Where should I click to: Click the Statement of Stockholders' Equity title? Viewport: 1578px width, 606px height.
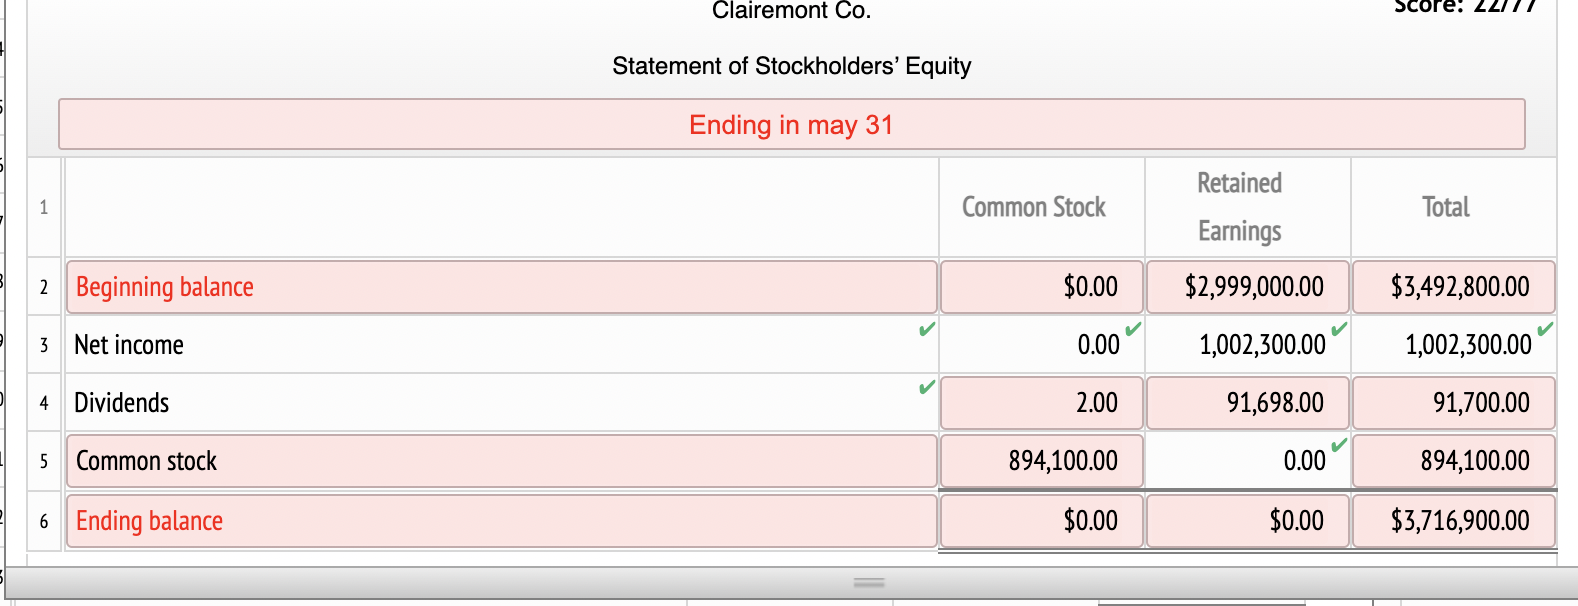tap(791, 66)
